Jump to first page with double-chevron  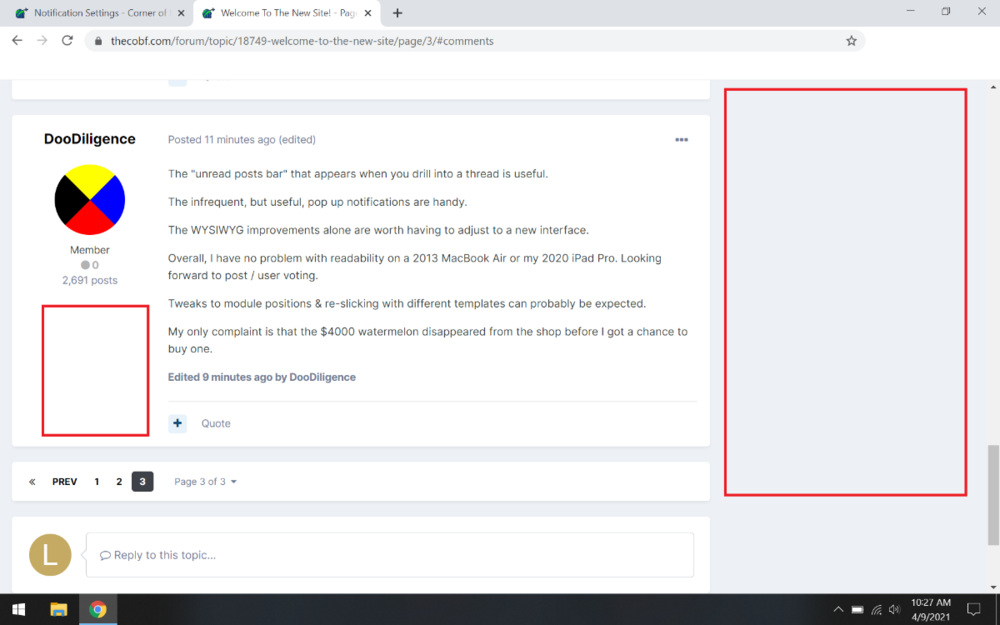pos(32,482)
